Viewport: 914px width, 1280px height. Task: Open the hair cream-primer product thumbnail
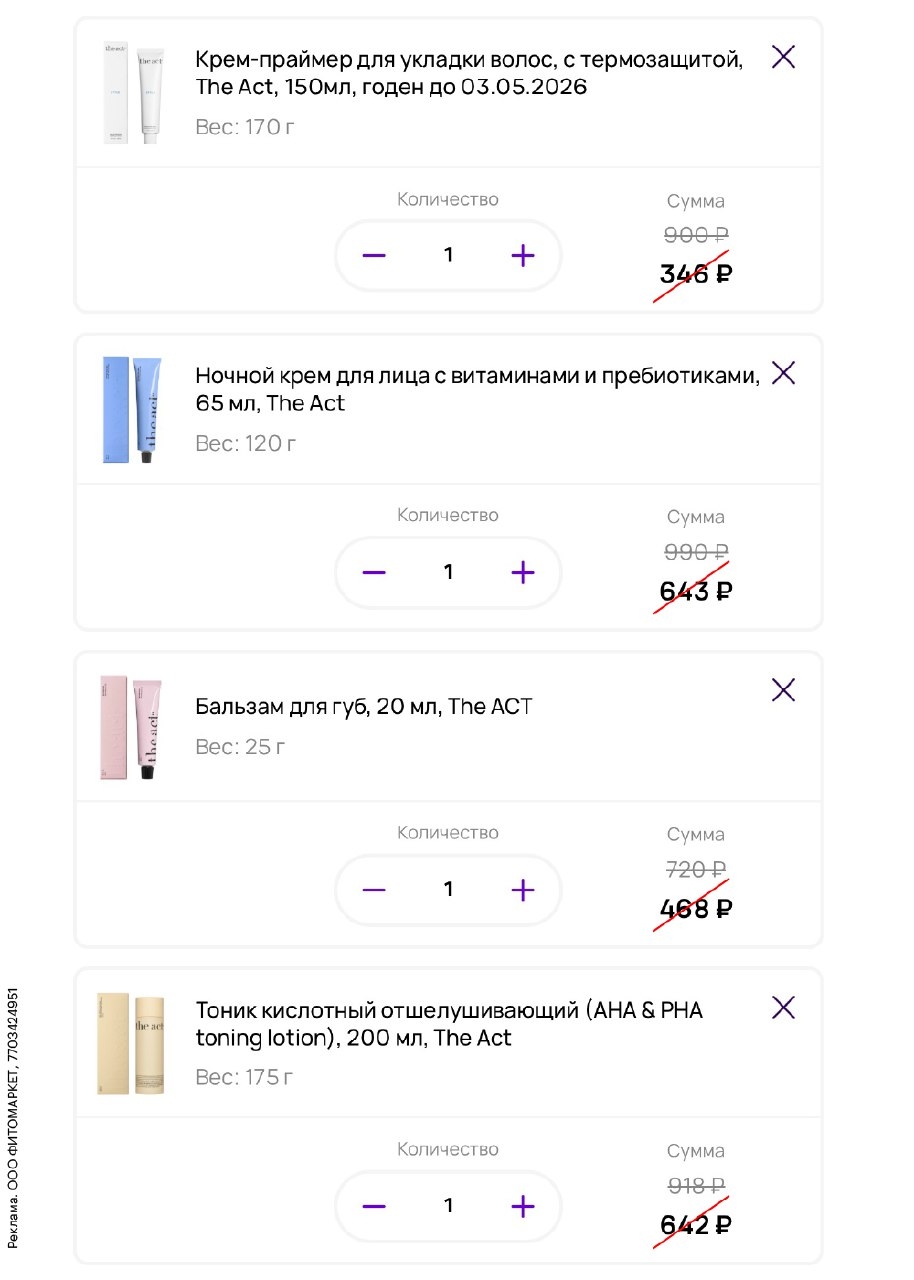132,93
